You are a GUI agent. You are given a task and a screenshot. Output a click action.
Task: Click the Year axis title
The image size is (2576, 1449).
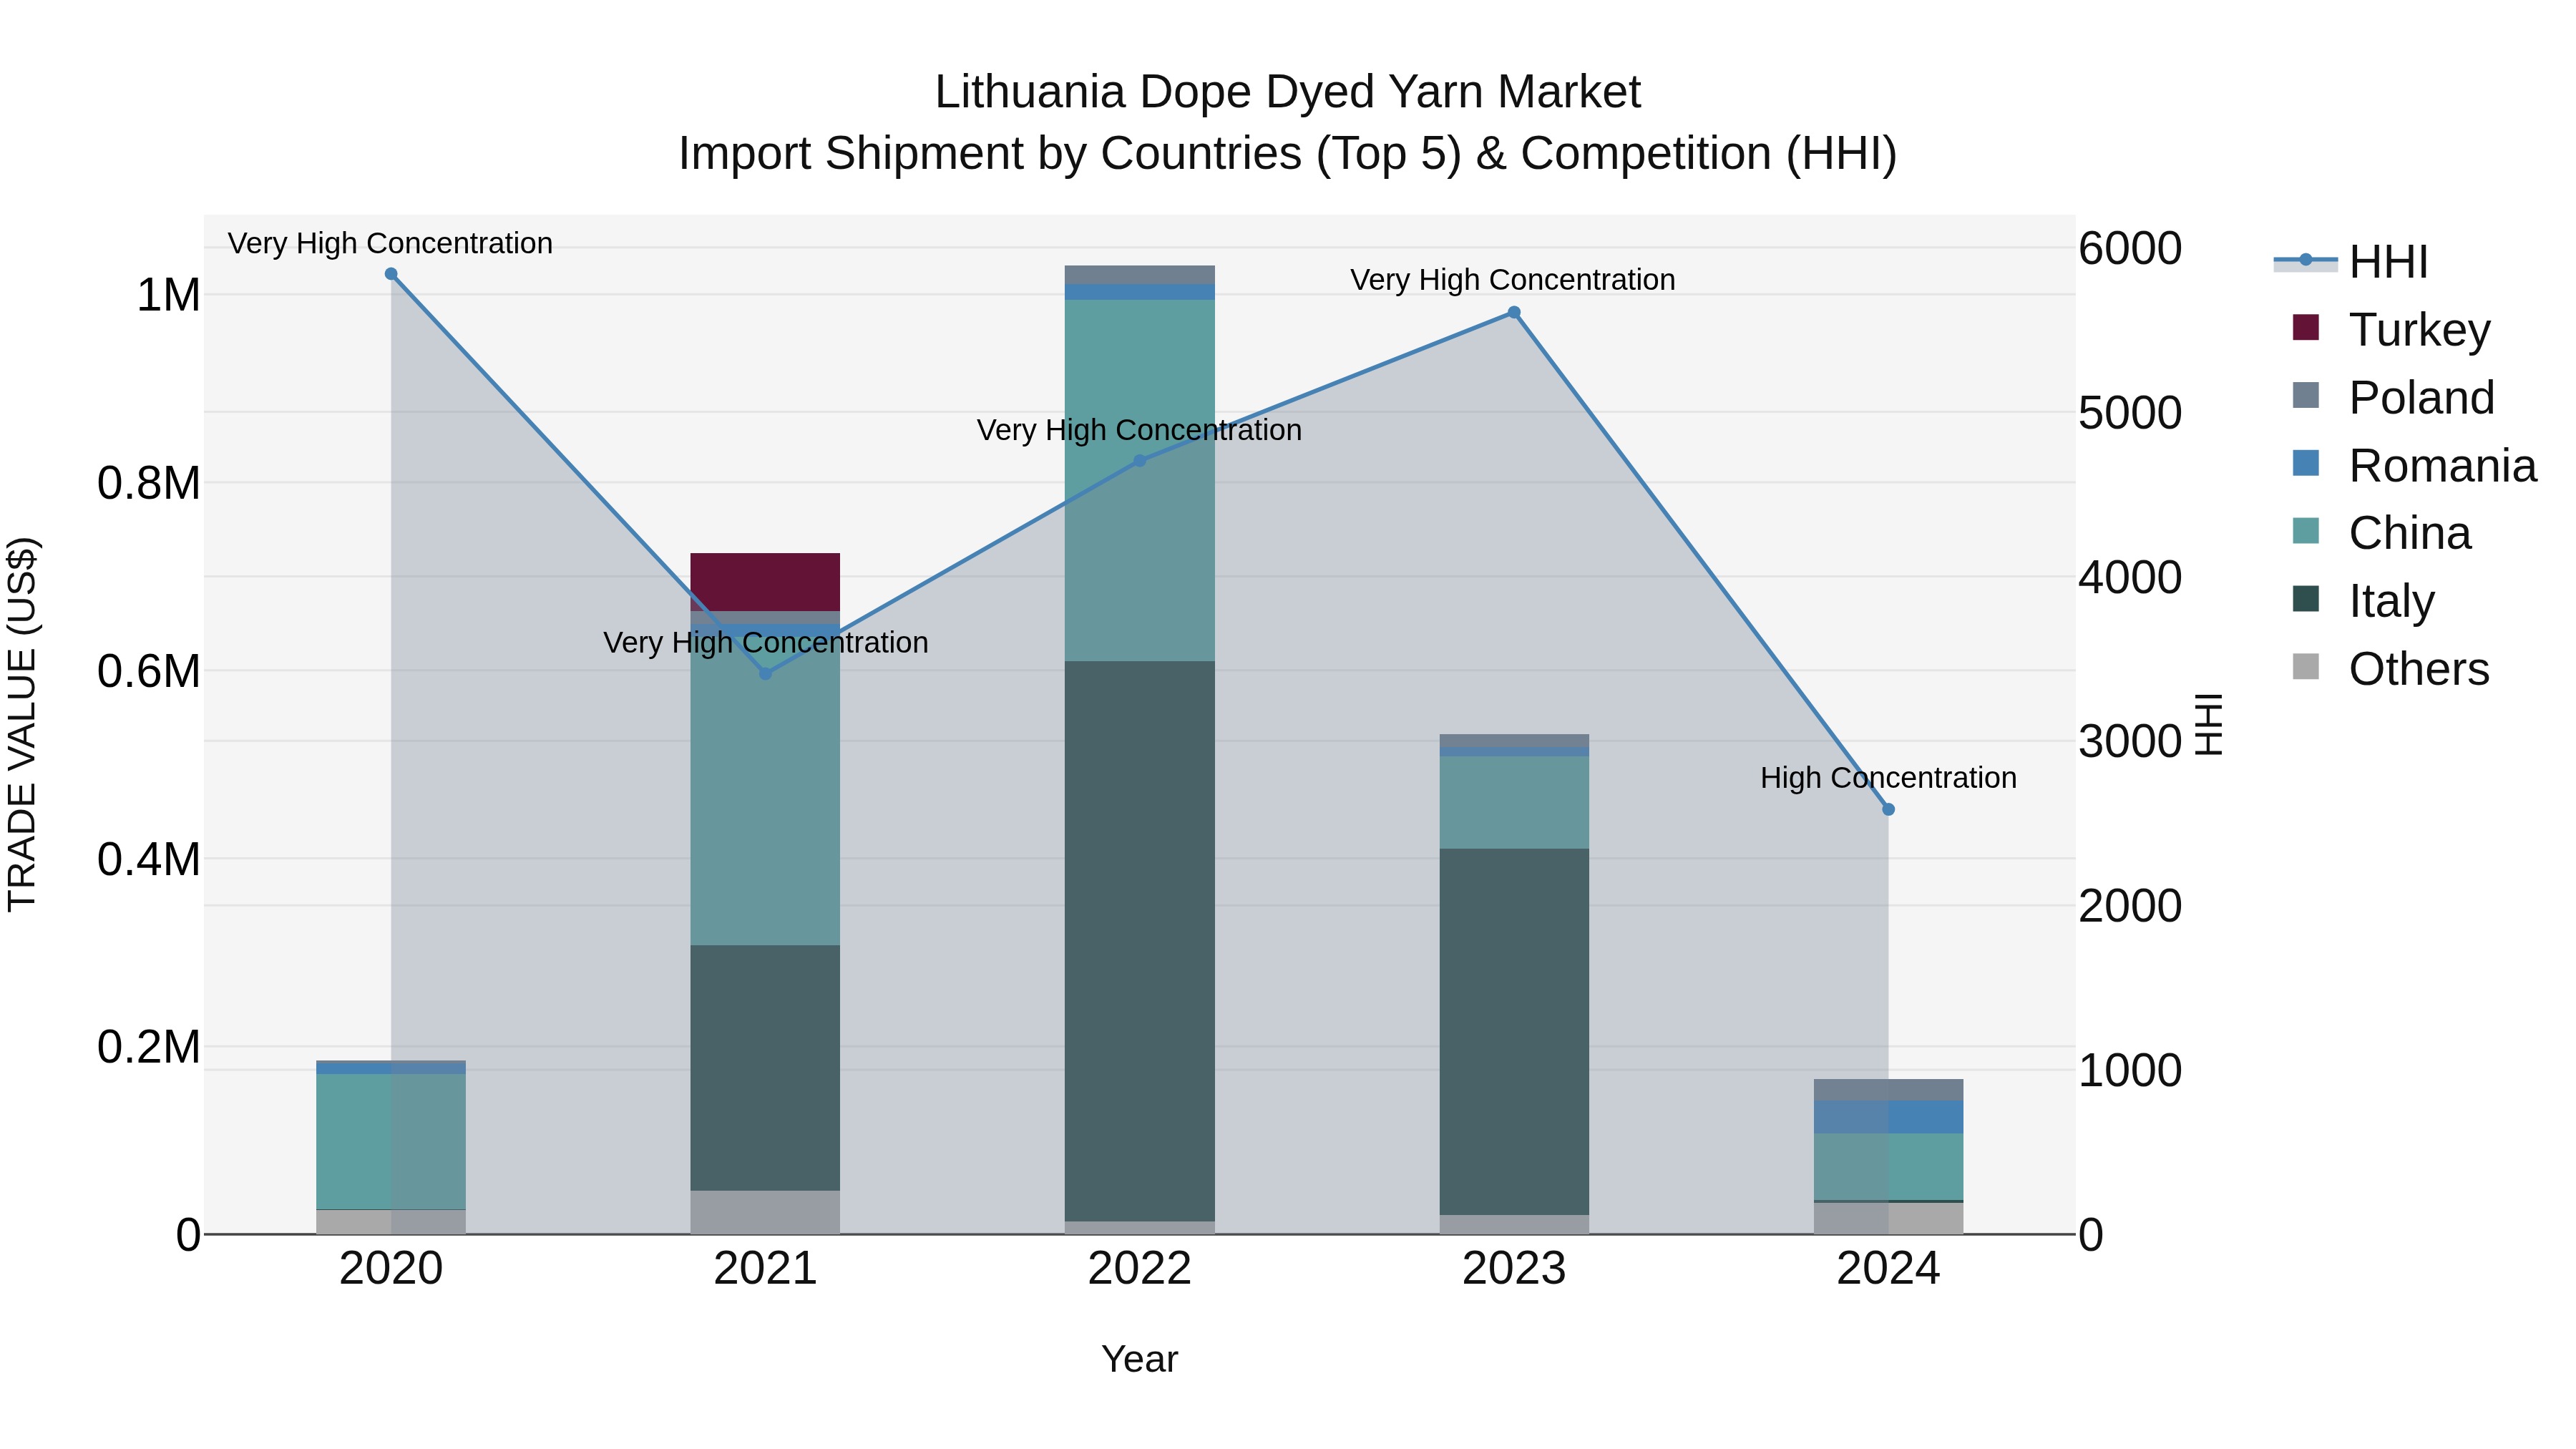tap(1140, 1360)
